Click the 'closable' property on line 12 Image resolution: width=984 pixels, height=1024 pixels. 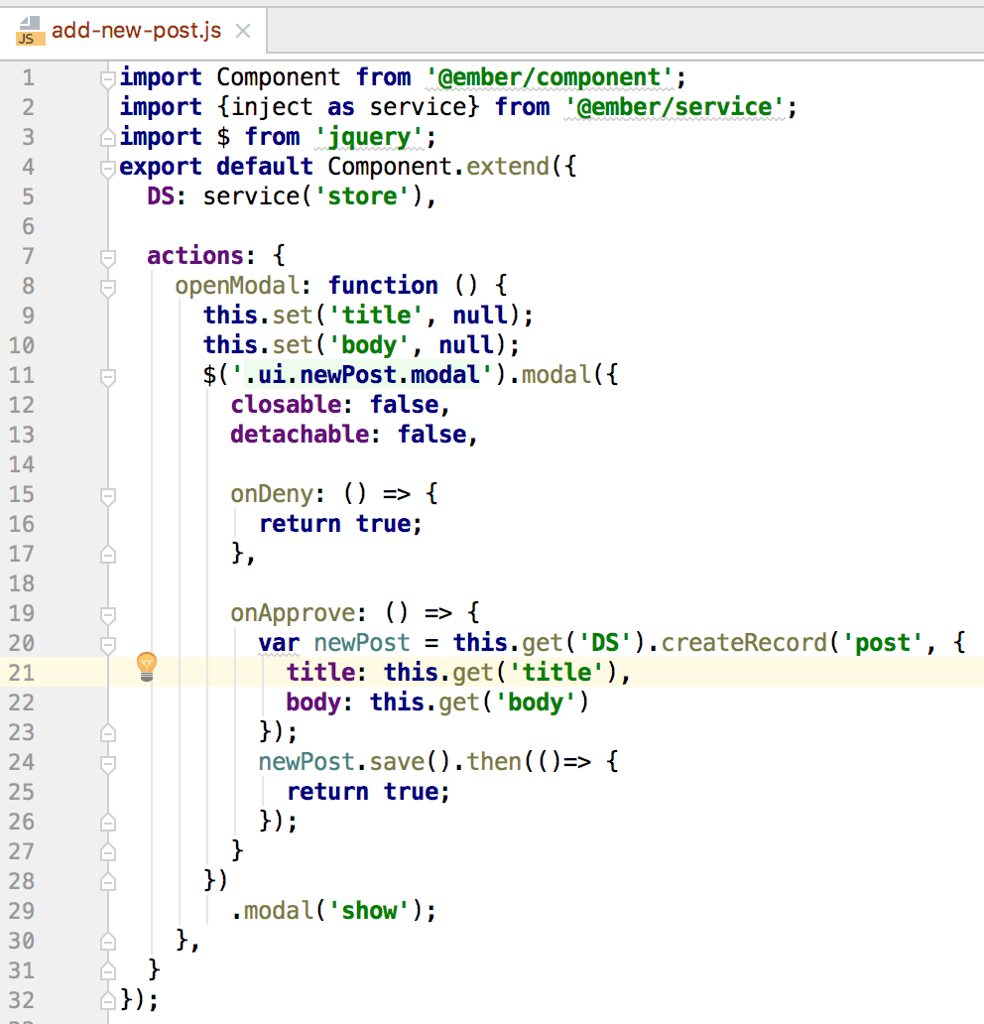click(x=285, y=405)
